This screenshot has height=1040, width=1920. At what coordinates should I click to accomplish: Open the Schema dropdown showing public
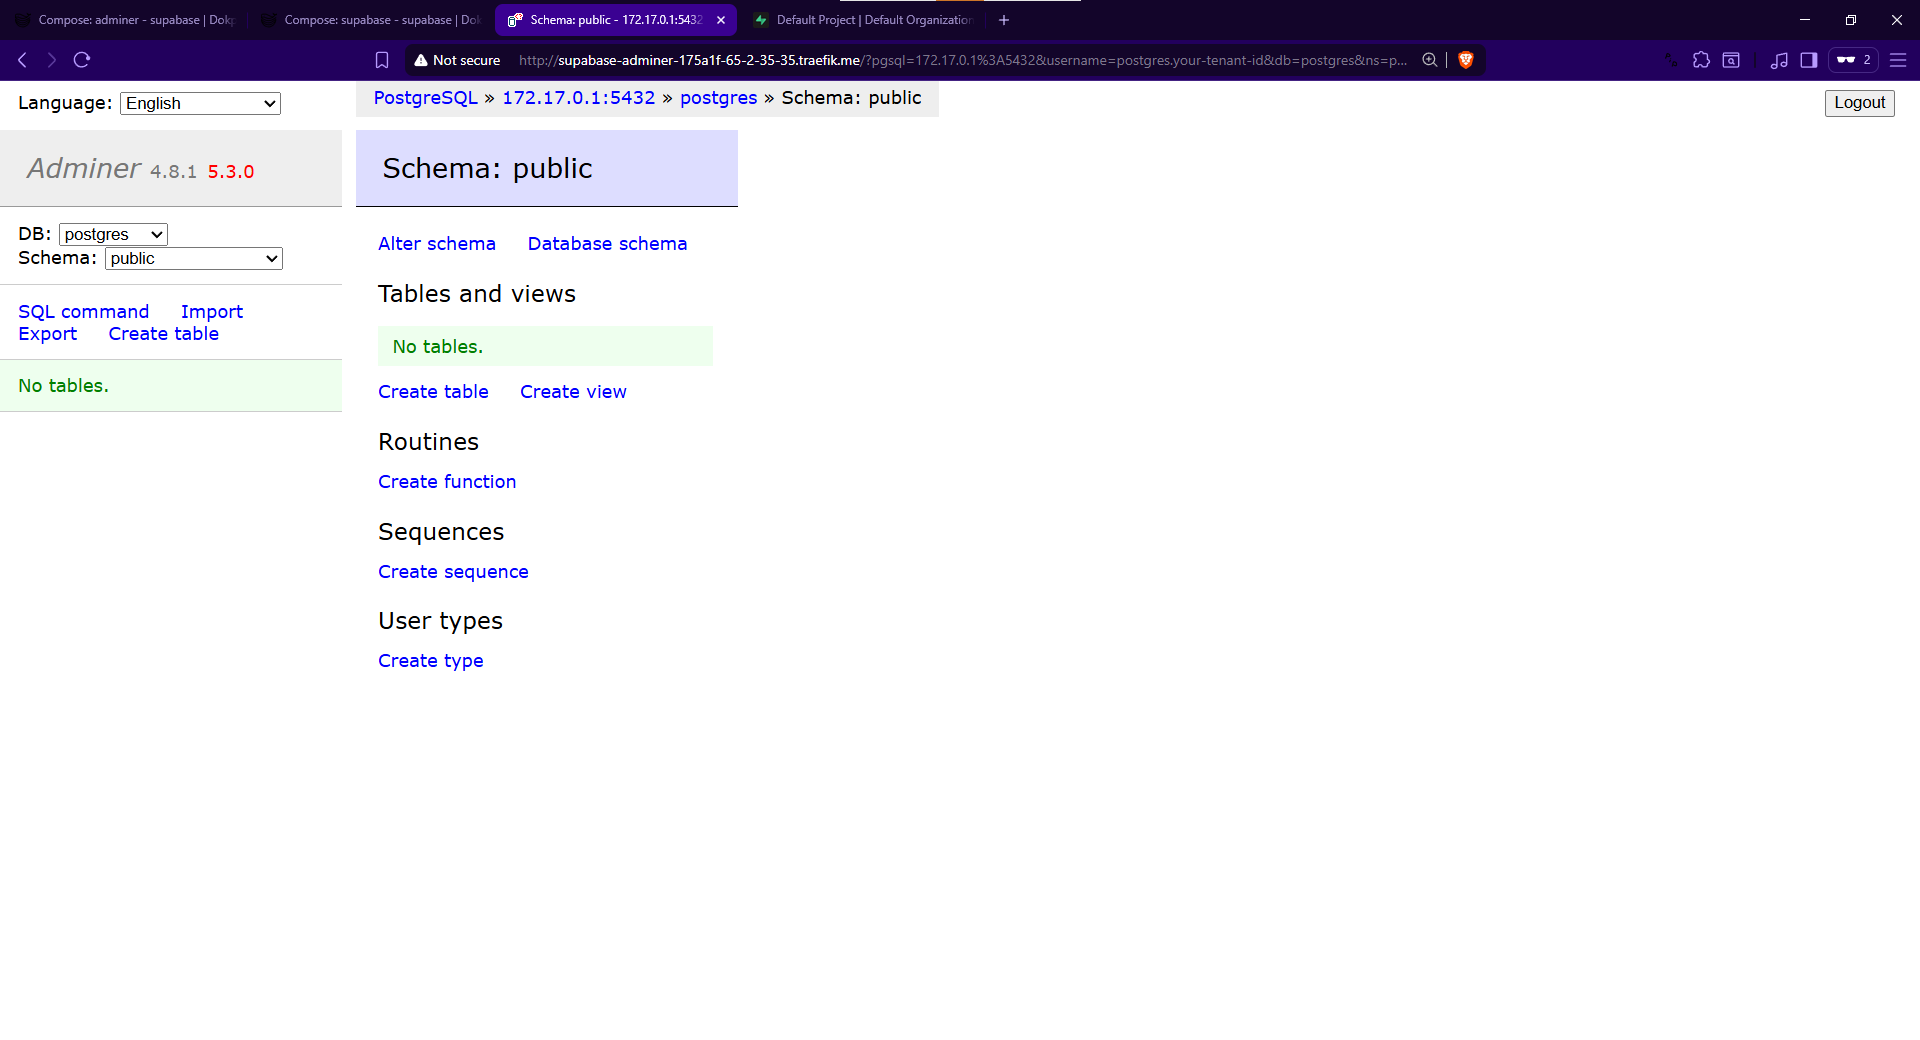(194, 258)
